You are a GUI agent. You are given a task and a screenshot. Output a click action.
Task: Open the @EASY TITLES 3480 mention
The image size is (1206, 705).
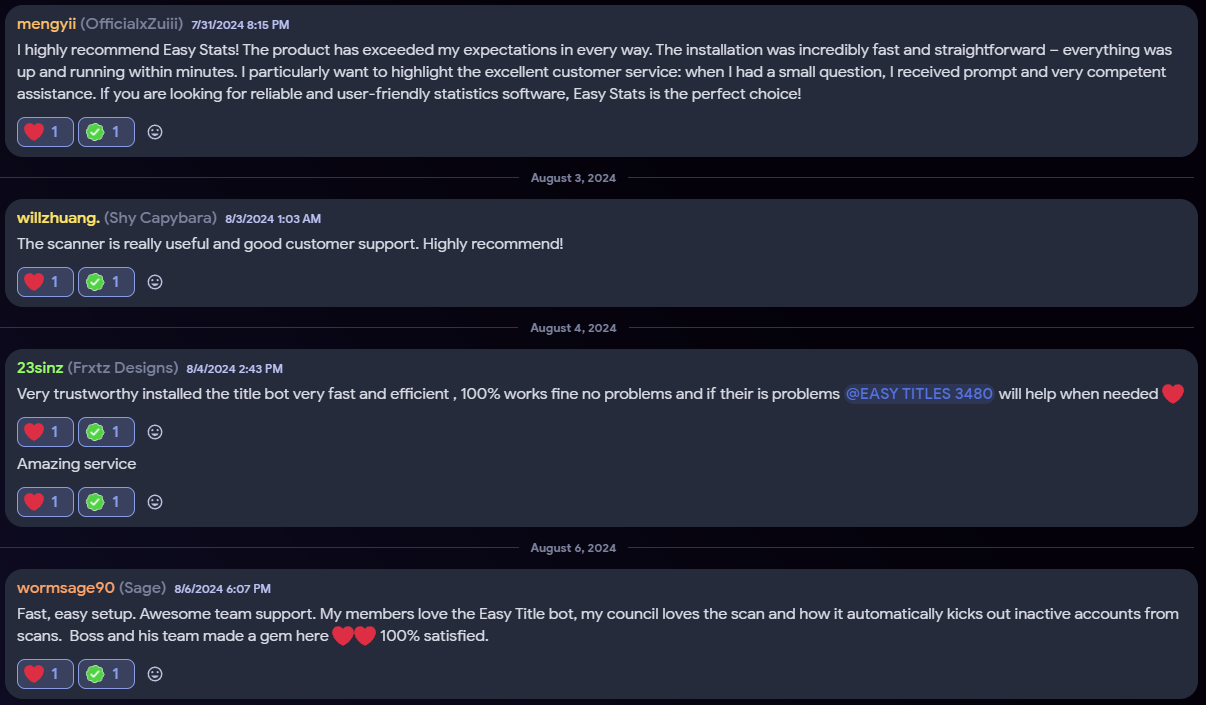(x=919, y=394)
